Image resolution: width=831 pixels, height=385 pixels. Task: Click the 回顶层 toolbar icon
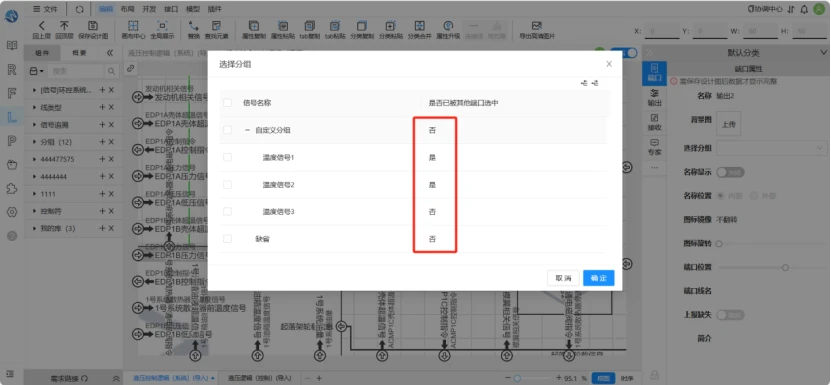click(64, 26)
